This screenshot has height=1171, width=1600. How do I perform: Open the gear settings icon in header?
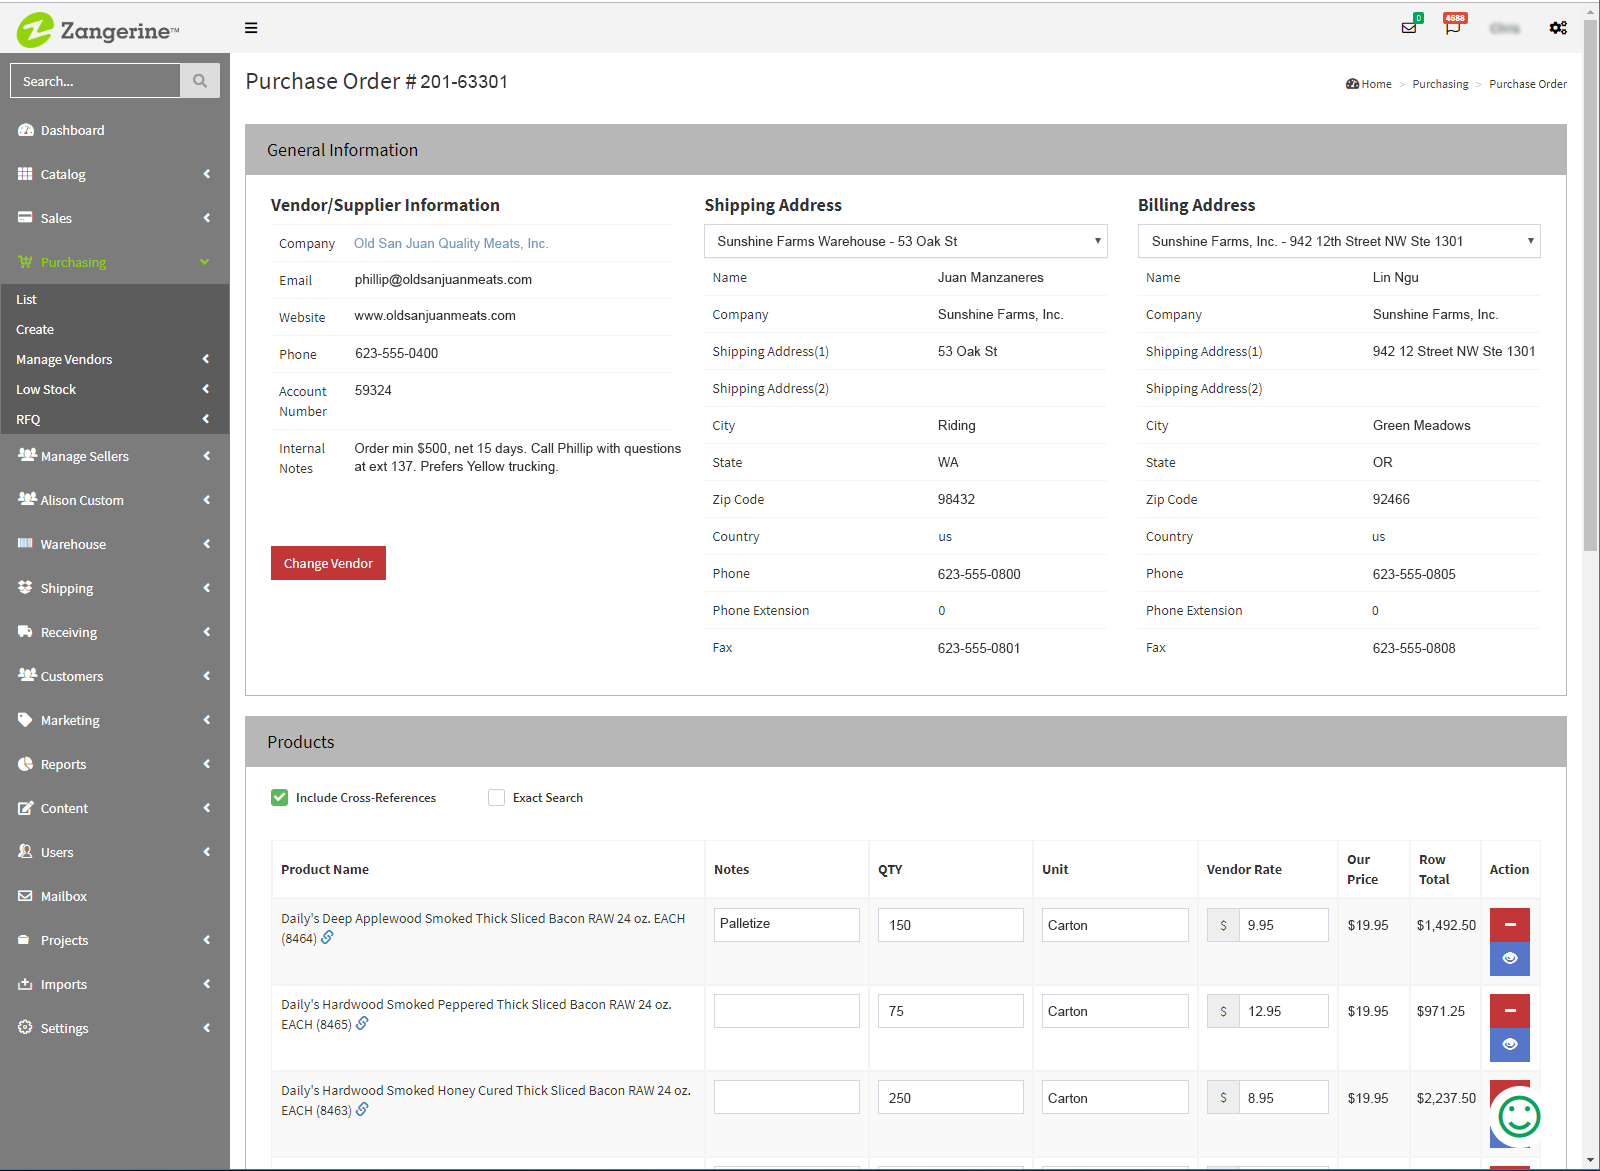[1558, 28]
